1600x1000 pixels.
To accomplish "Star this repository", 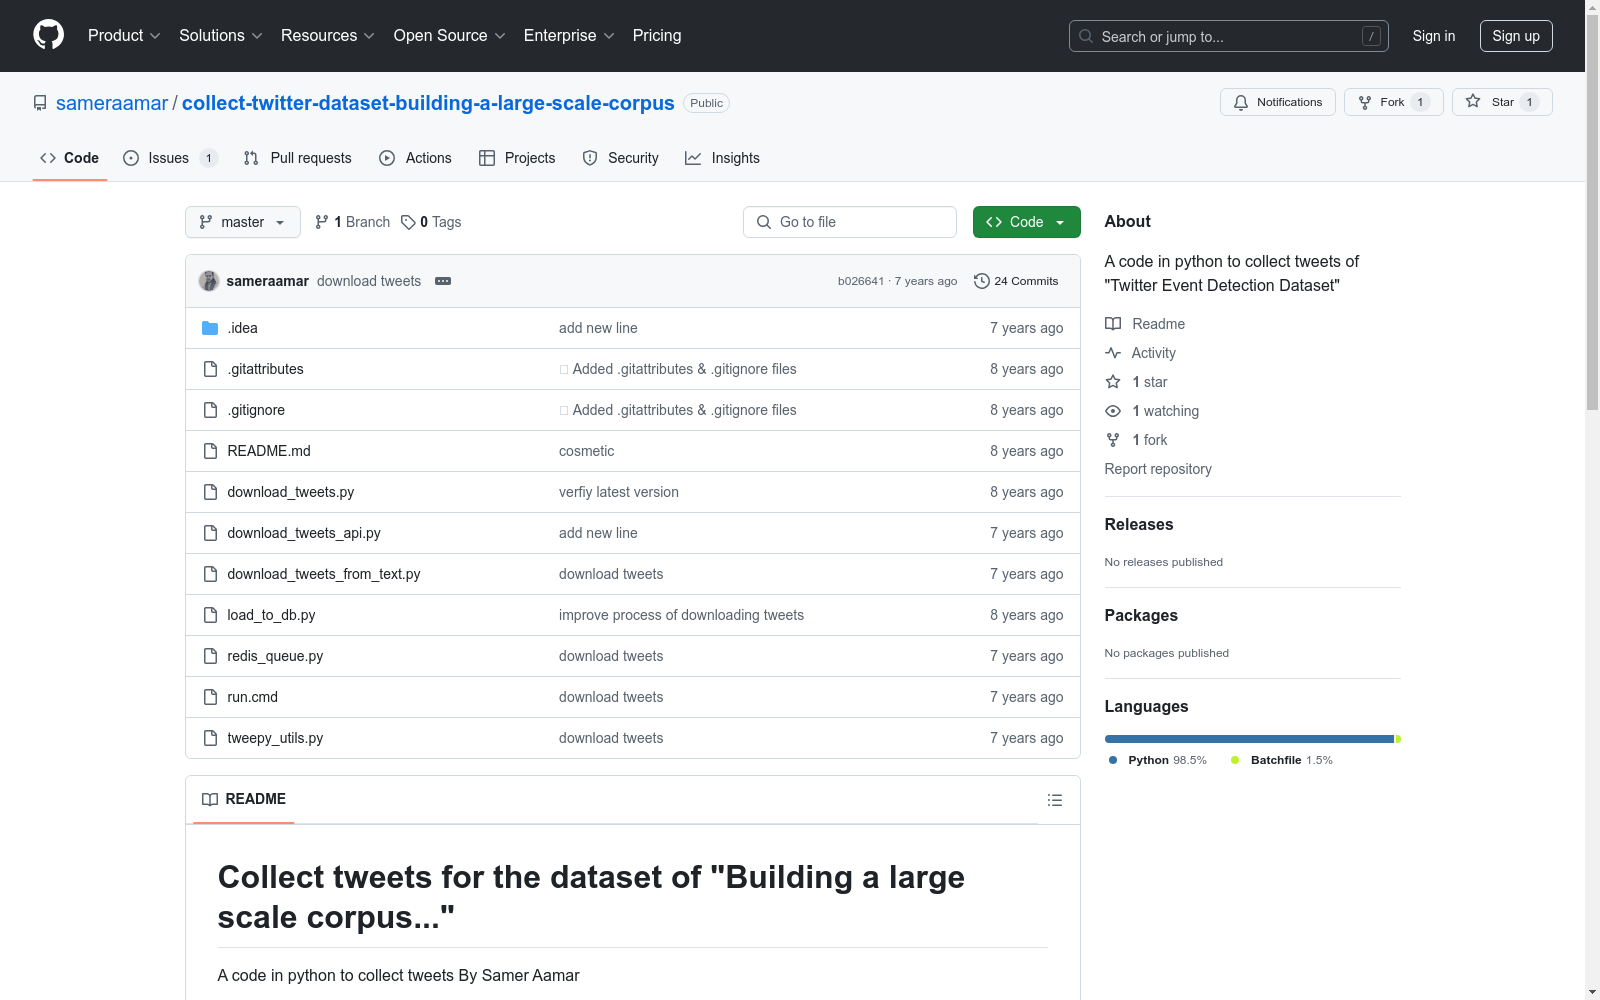I will pos(1502,102).
